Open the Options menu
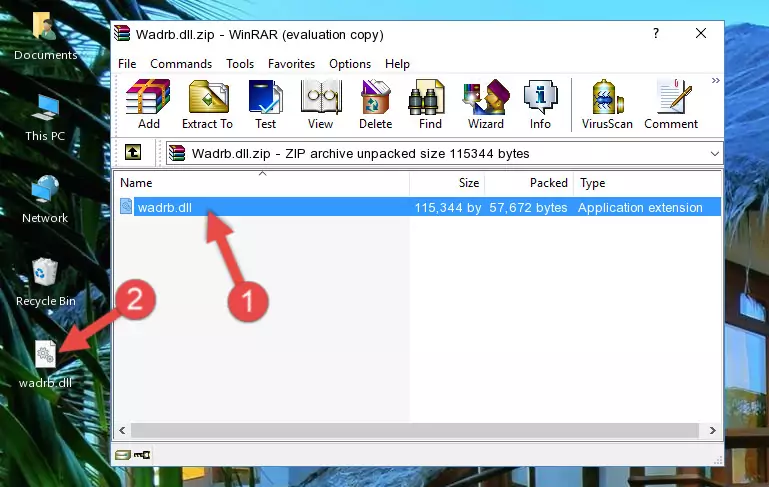769x487 pixels. tap(350, 64)
